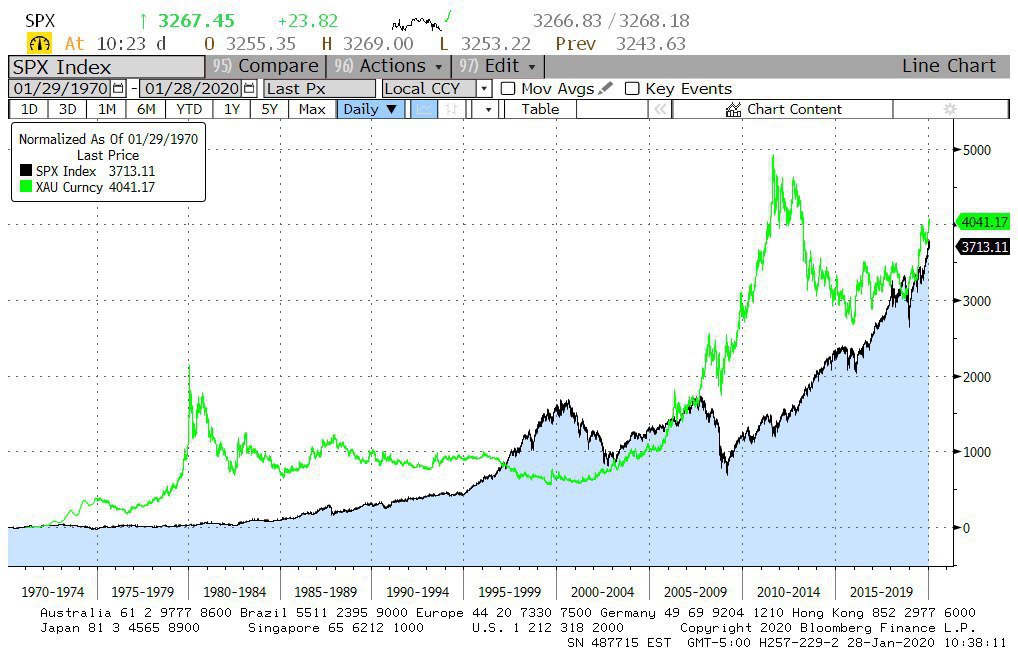This screenshot has width=1018, height=666.
Task: Click the 2000-2004 axis label
Action: click(602, 592)
